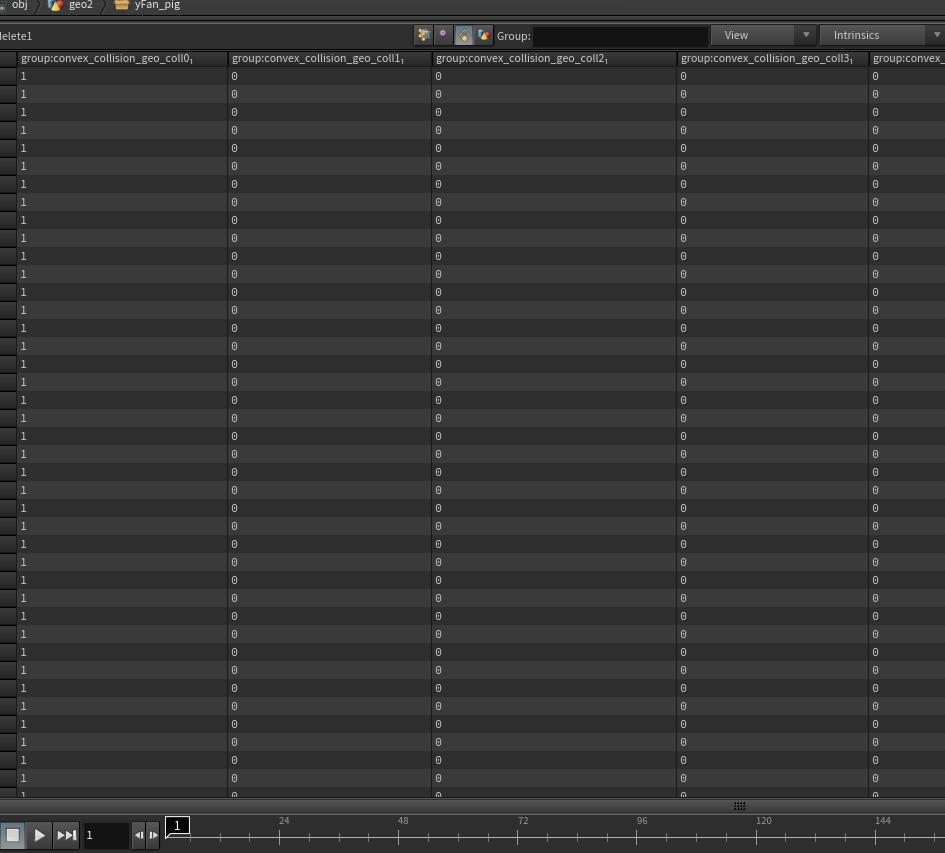Screen dimensions: 945x853
Task: Step back one frame
Action: point(139,835)
